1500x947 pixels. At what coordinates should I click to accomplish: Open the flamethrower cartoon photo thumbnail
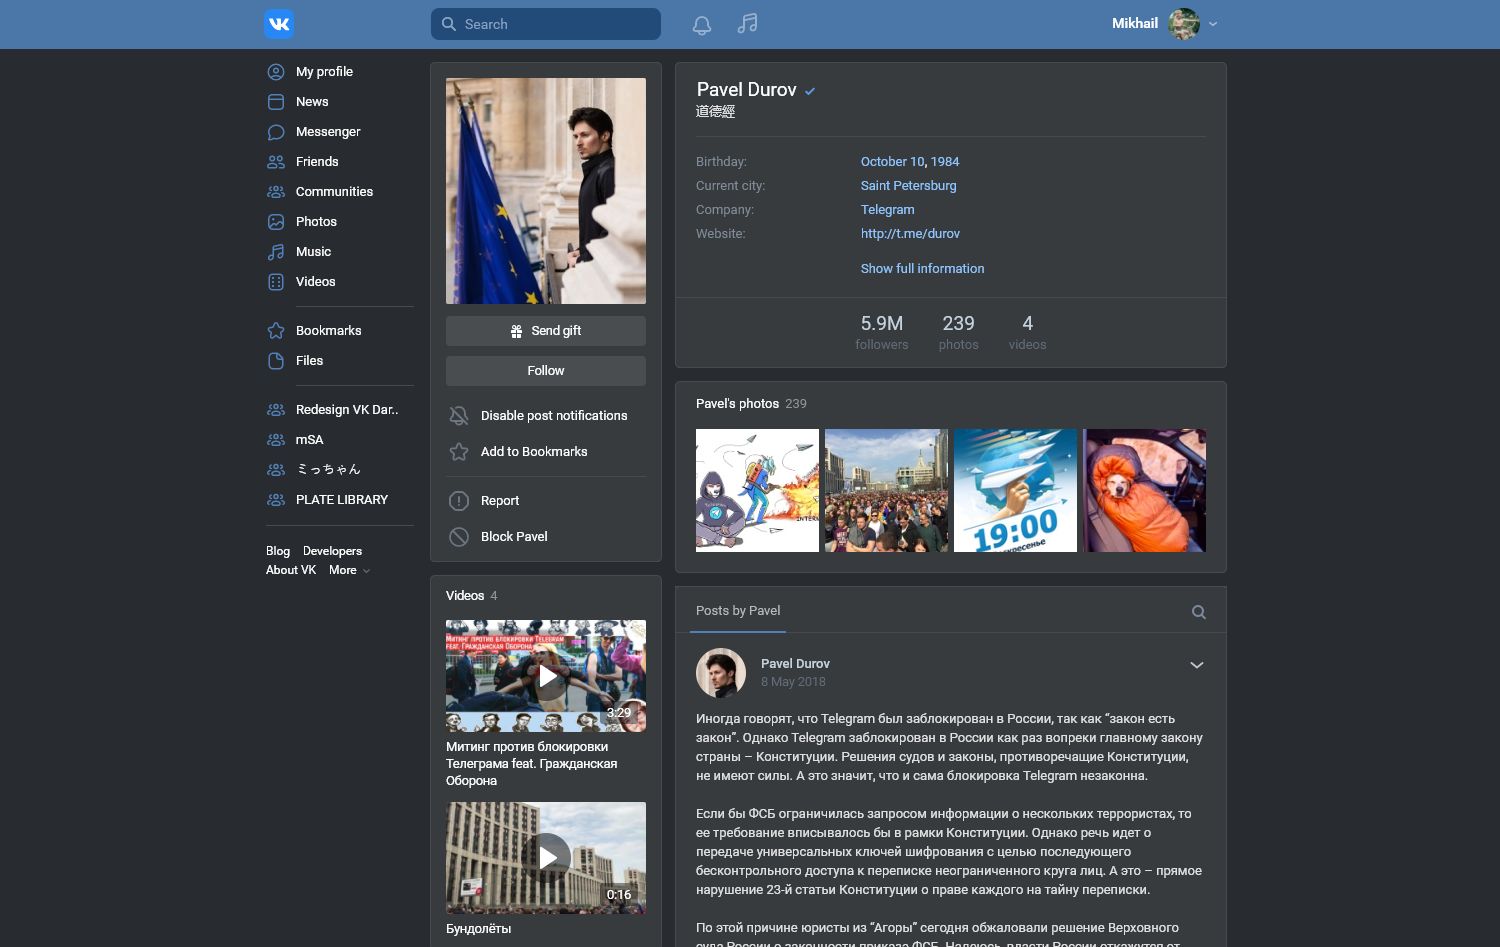pyautogui.click(x=757, y=491)
